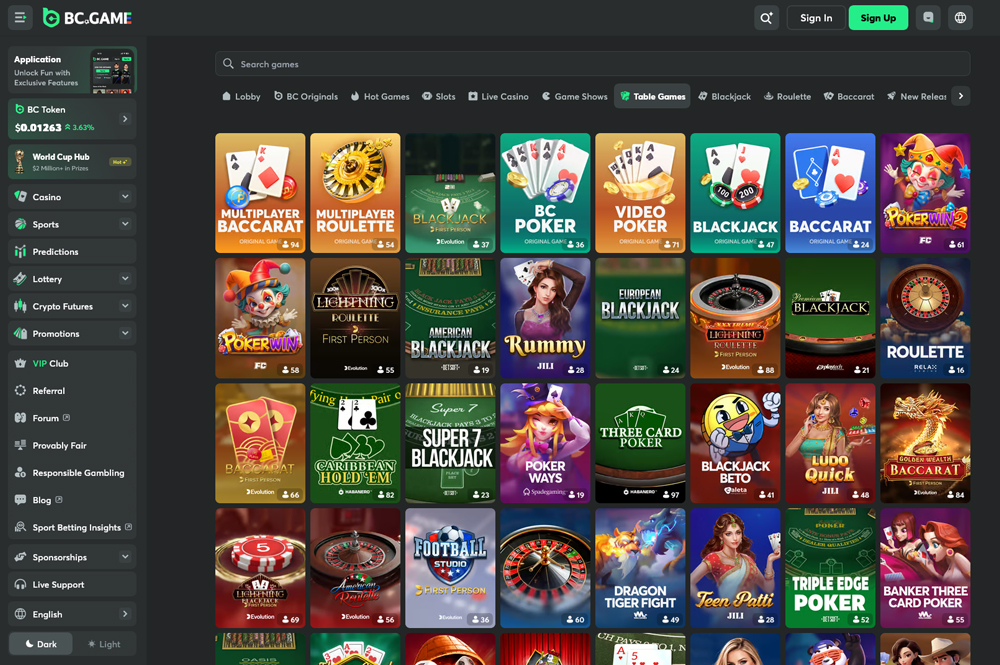Click the Sports ball icon in the sidebar
This screenshot has height=665, width=1000.
[x=20, y=224]
